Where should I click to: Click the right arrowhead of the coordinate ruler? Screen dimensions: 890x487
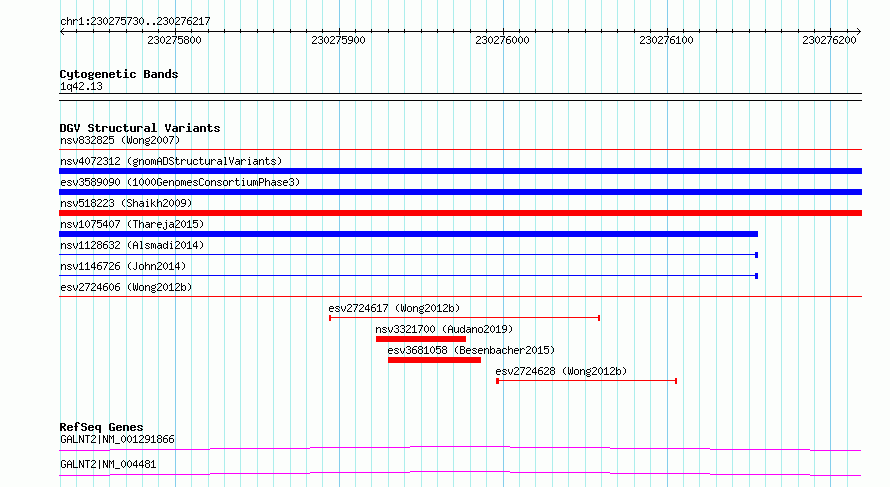pyautogui.click(x=859, y=31)
